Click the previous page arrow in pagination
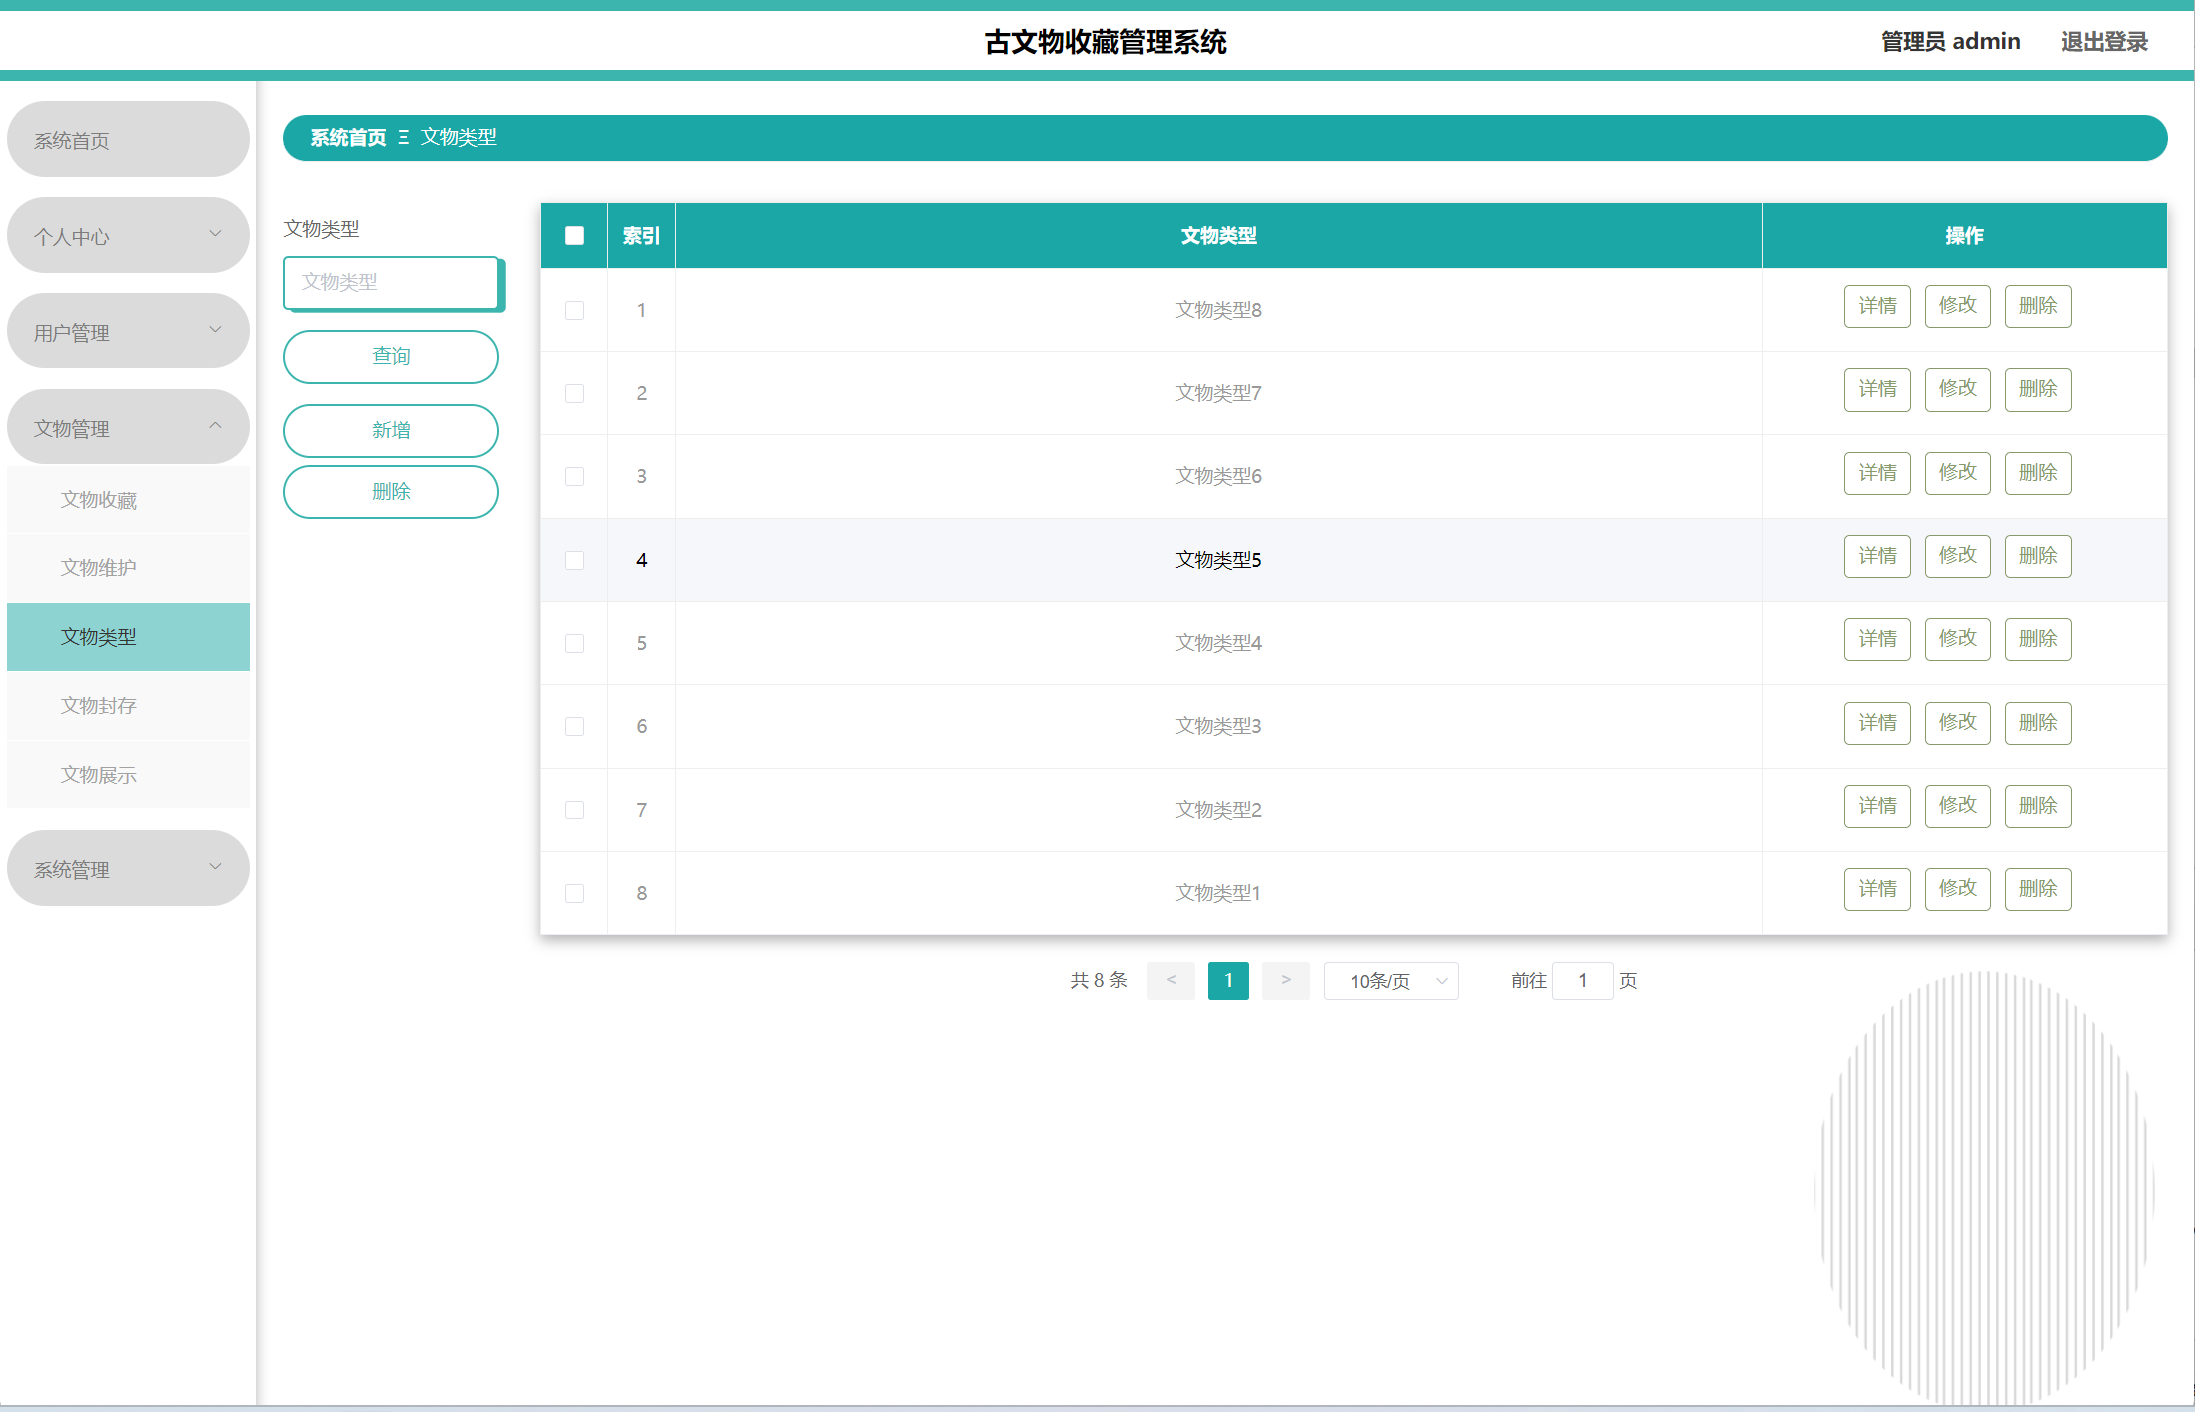The height and width of the screenshot is (1412, 2195). pos(1170,980)
